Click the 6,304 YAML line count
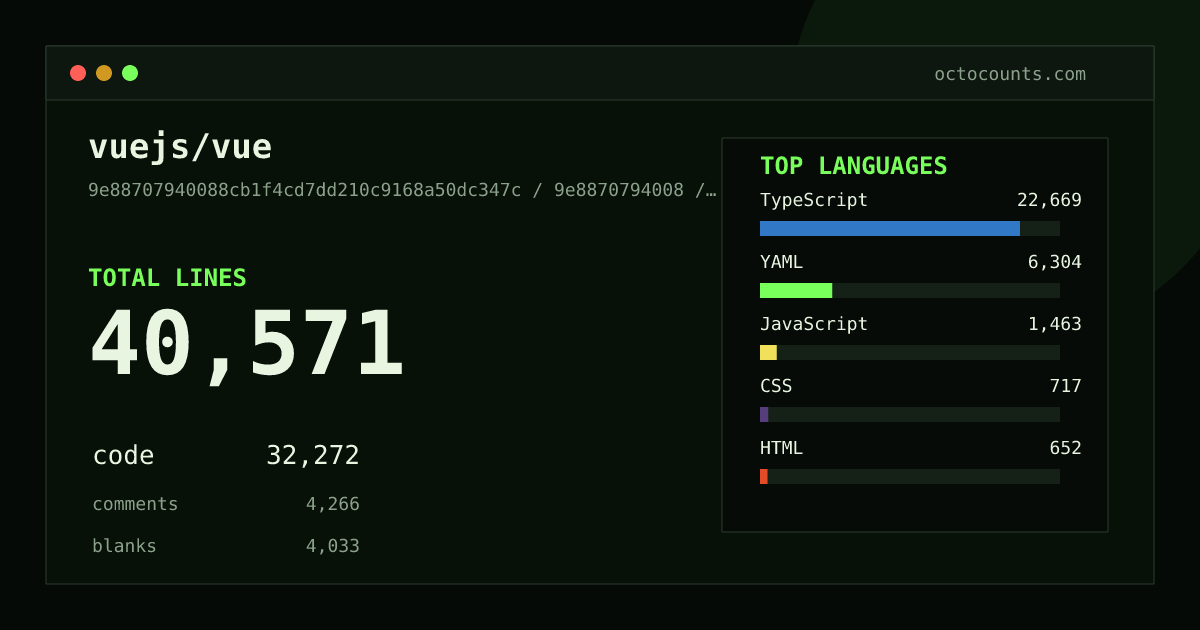This screenshot has width=1200, height=630. [1055, 262]
